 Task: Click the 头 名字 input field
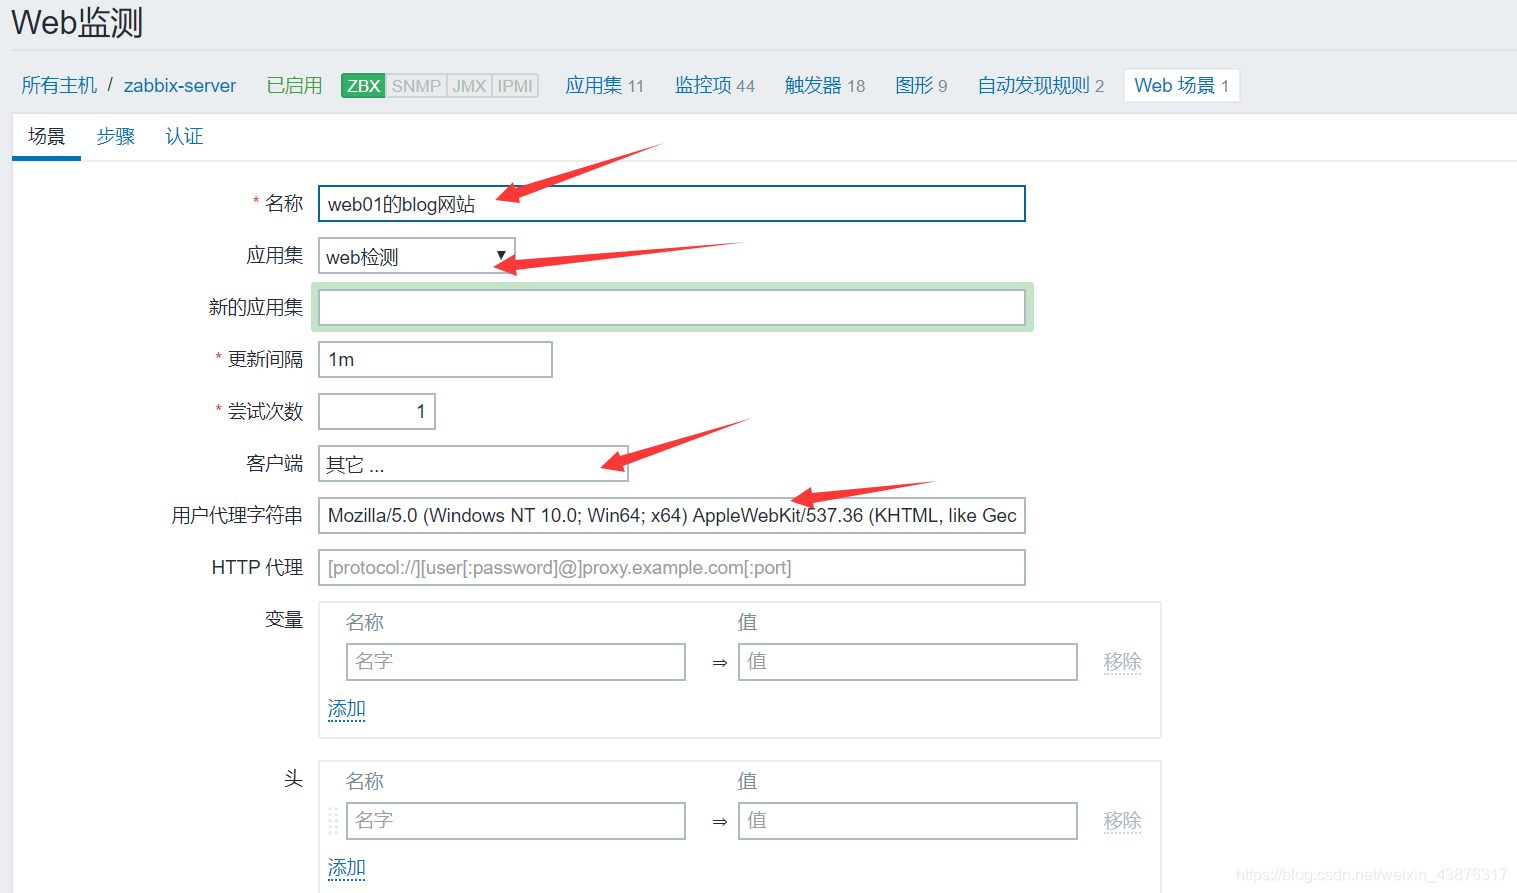pos(516,821)
